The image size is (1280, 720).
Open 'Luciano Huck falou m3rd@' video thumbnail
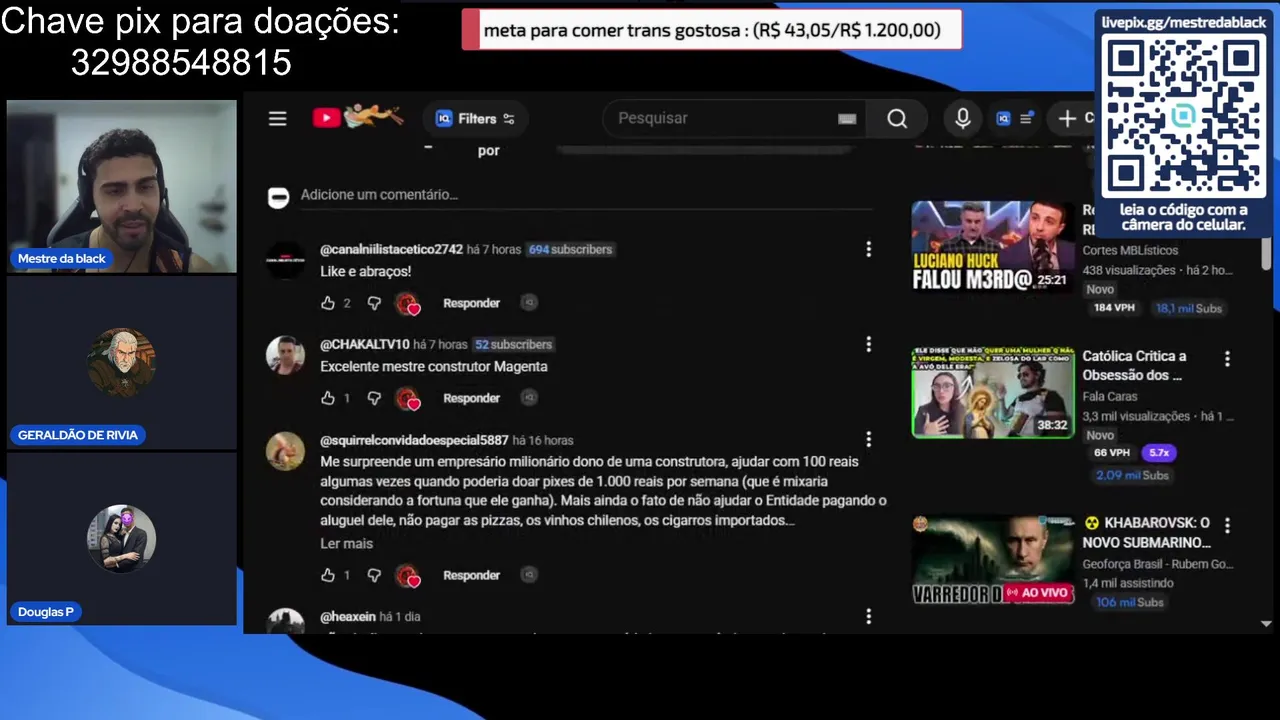992,247
